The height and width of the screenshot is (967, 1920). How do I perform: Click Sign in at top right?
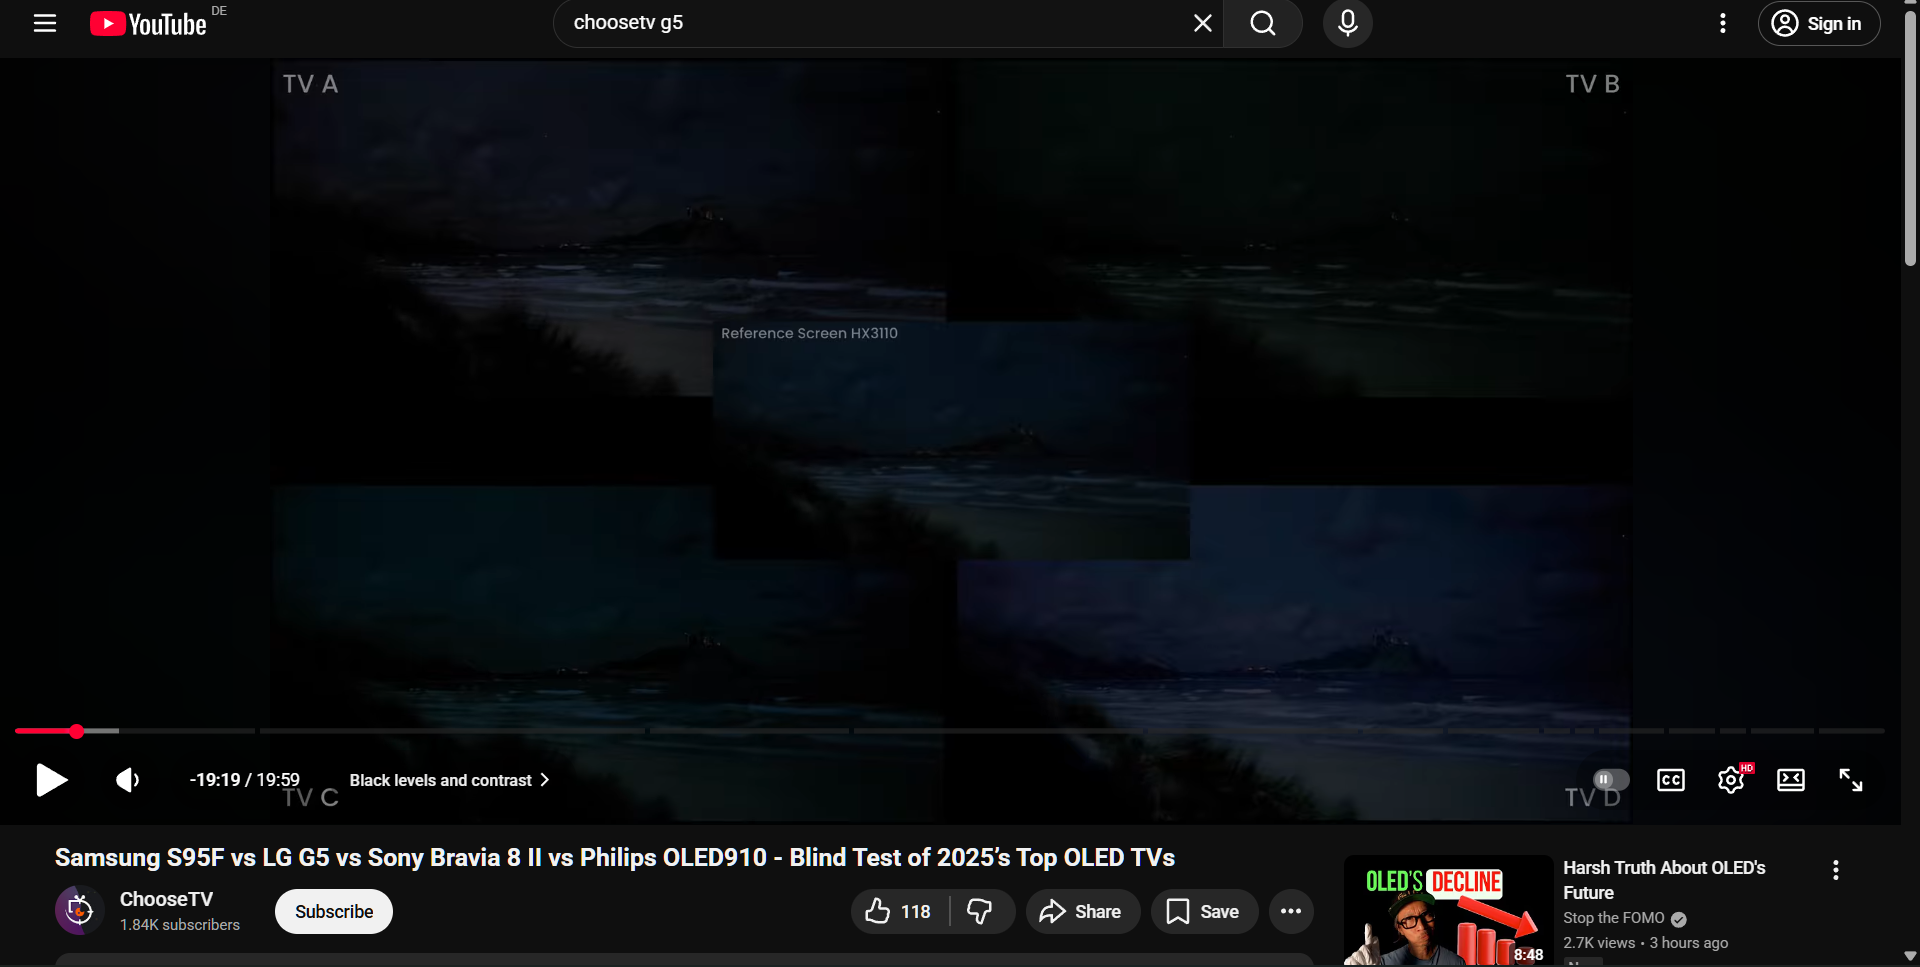[x=1818, y=23]
